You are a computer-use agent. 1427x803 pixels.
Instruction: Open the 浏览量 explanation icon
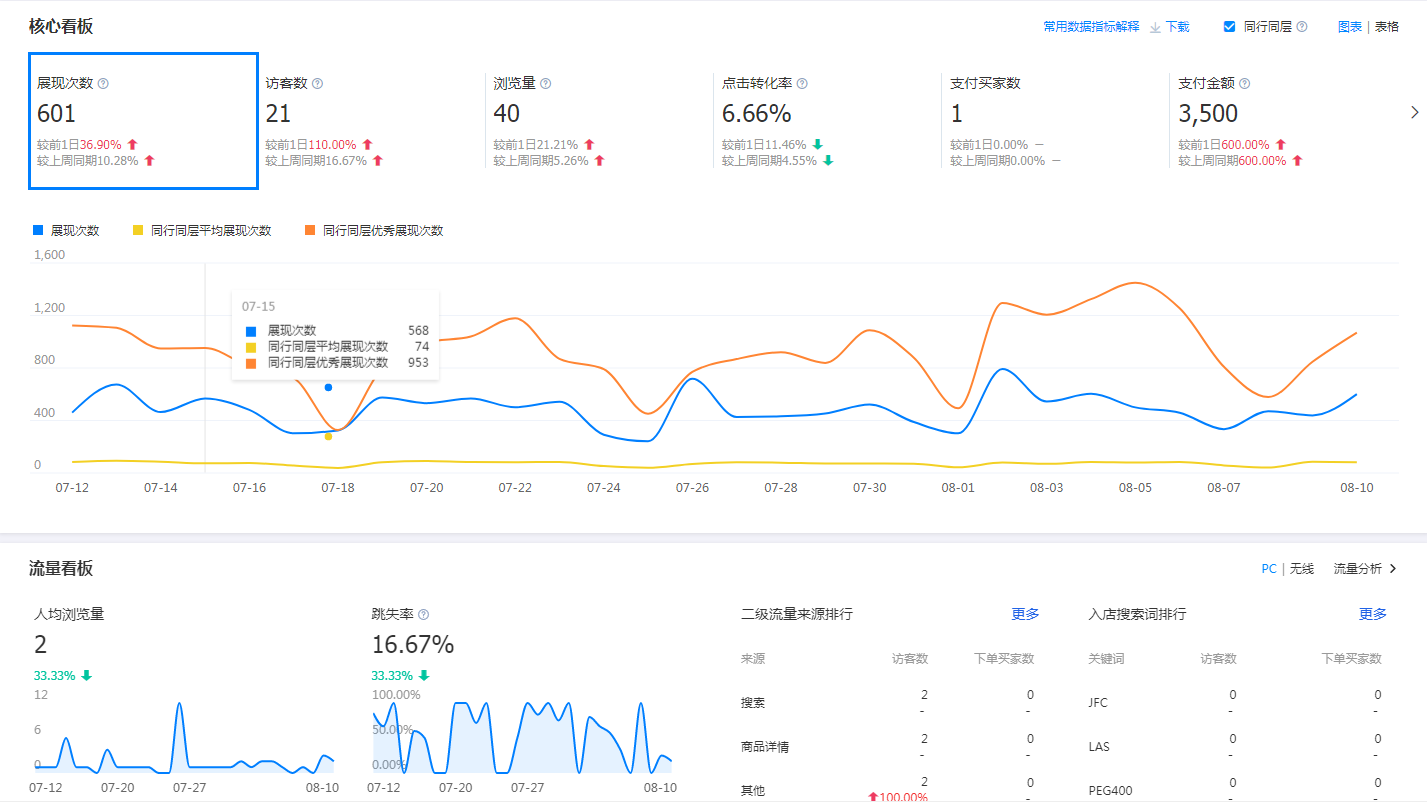(546, 82)
